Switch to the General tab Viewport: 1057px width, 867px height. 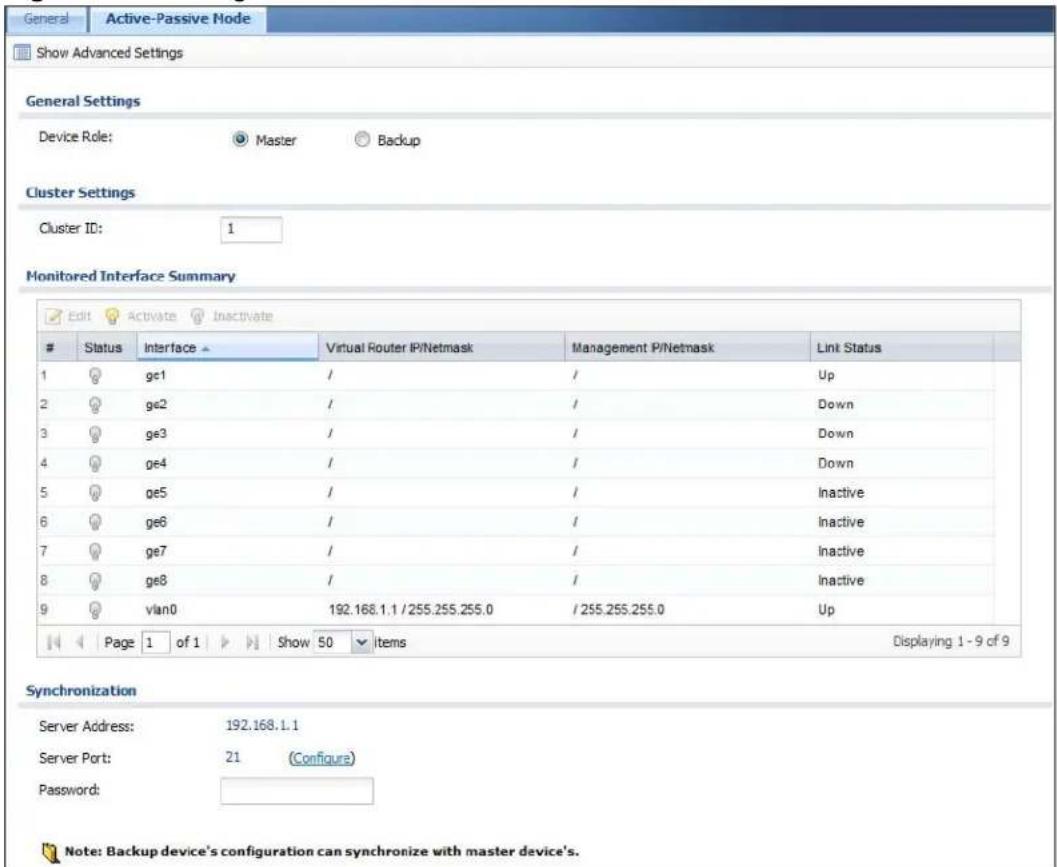pos(46,19)
